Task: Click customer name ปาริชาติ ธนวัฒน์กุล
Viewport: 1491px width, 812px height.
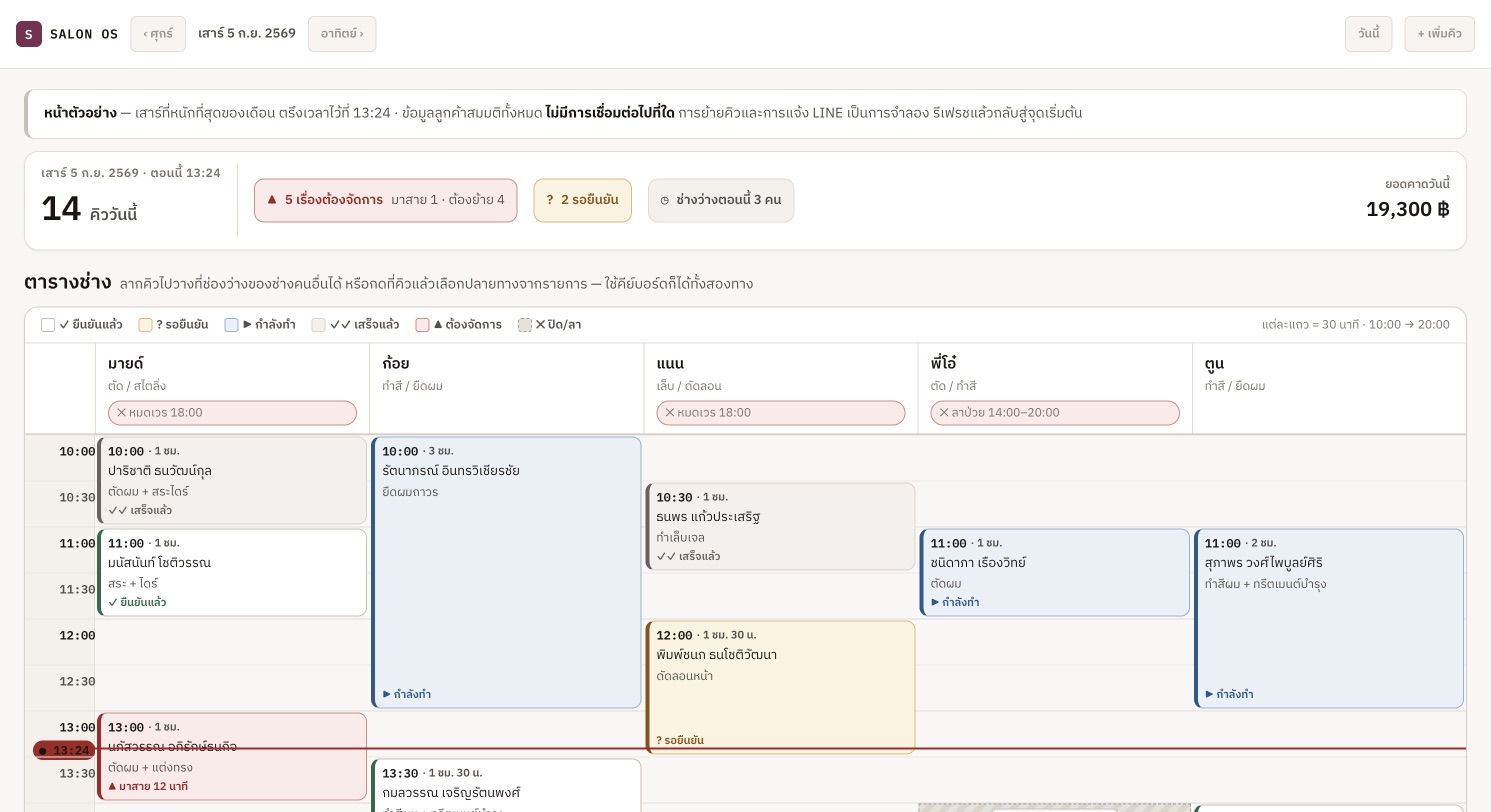Action: 160,471
